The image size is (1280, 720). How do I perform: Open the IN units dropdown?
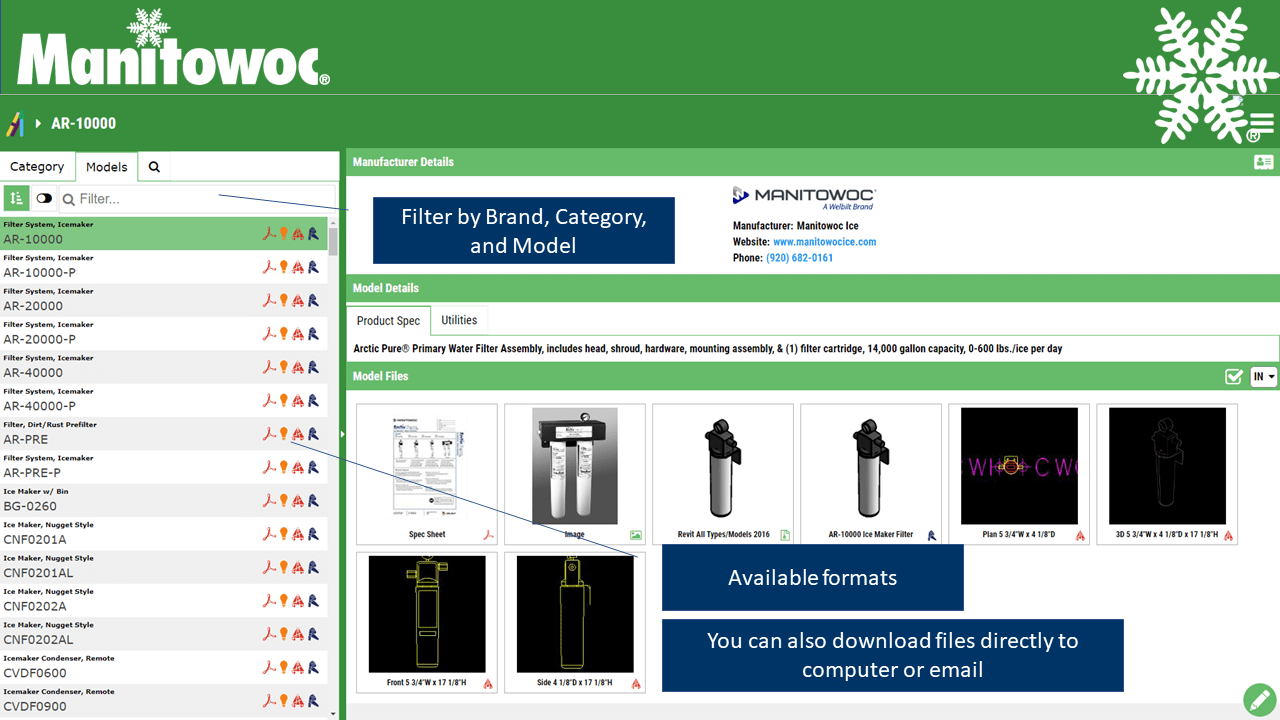[1264, 377]
